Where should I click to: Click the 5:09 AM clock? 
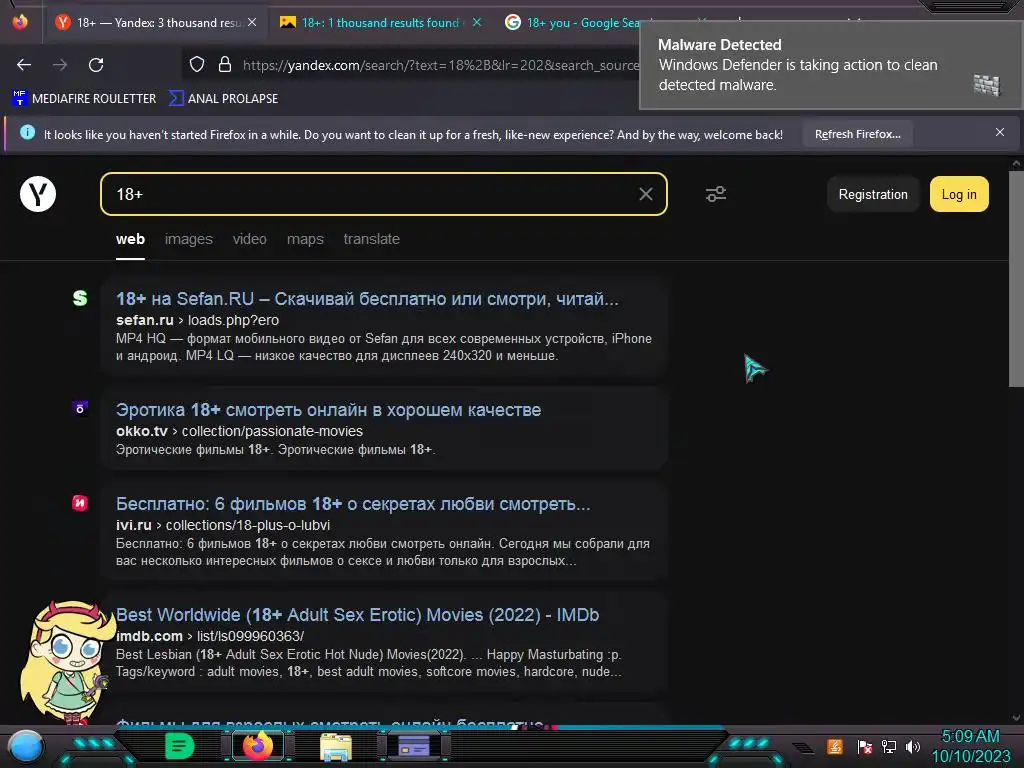970,736
